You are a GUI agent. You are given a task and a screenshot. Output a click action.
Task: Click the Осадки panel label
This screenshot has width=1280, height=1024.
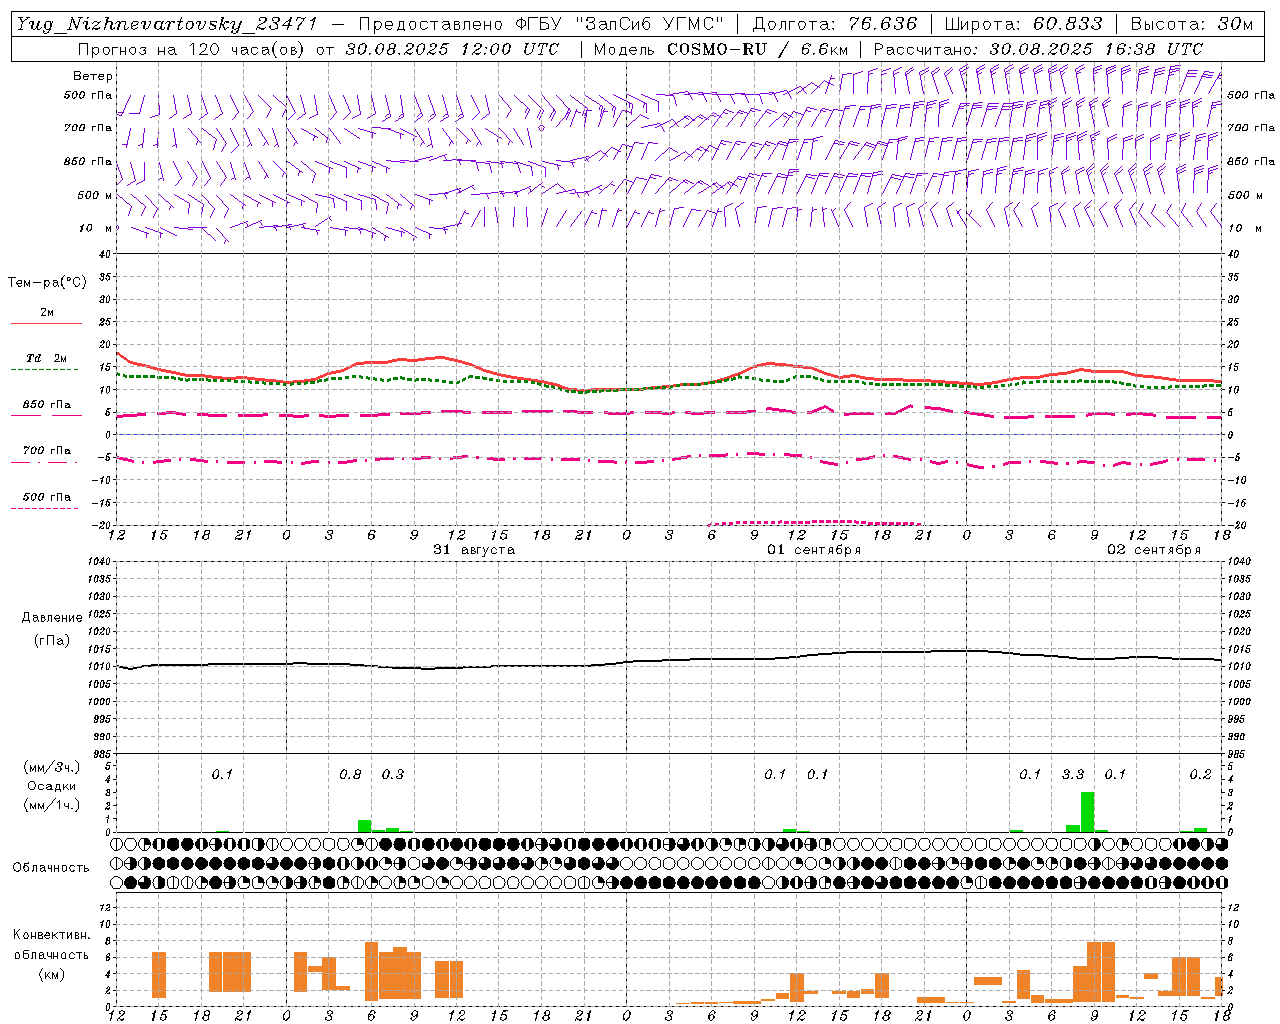point(52,786)
